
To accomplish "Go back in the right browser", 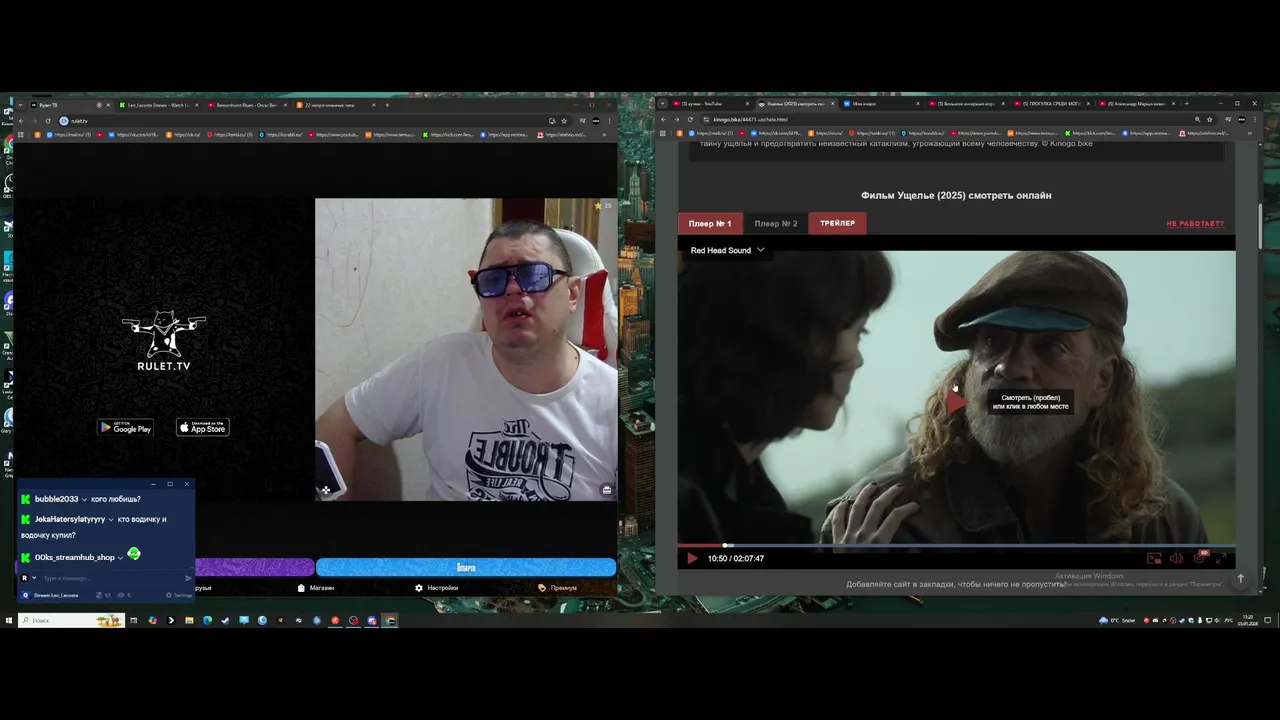I will tap(663, 119).
